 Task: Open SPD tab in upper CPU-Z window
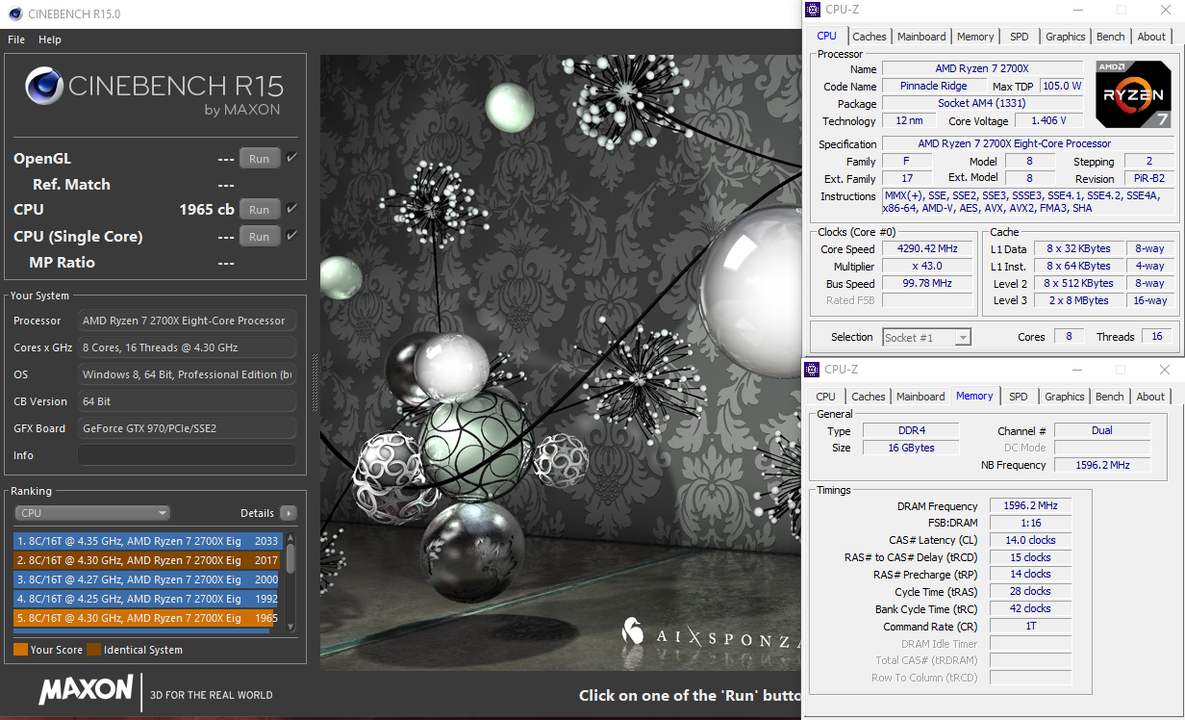(x=1019, y=36)
